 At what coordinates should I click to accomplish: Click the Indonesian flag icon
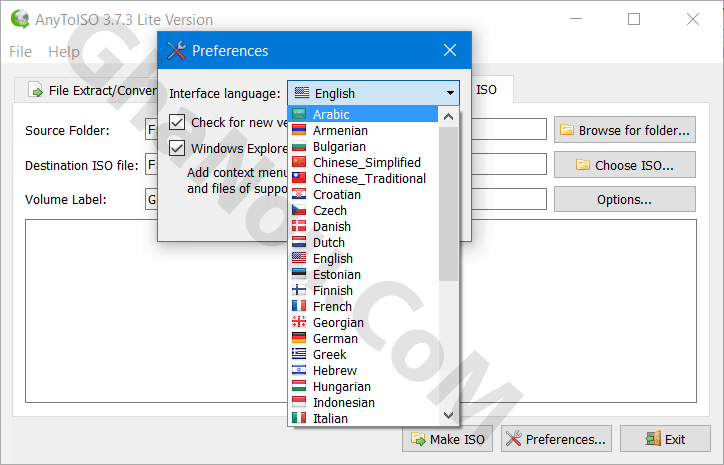[x=299, y=402]
